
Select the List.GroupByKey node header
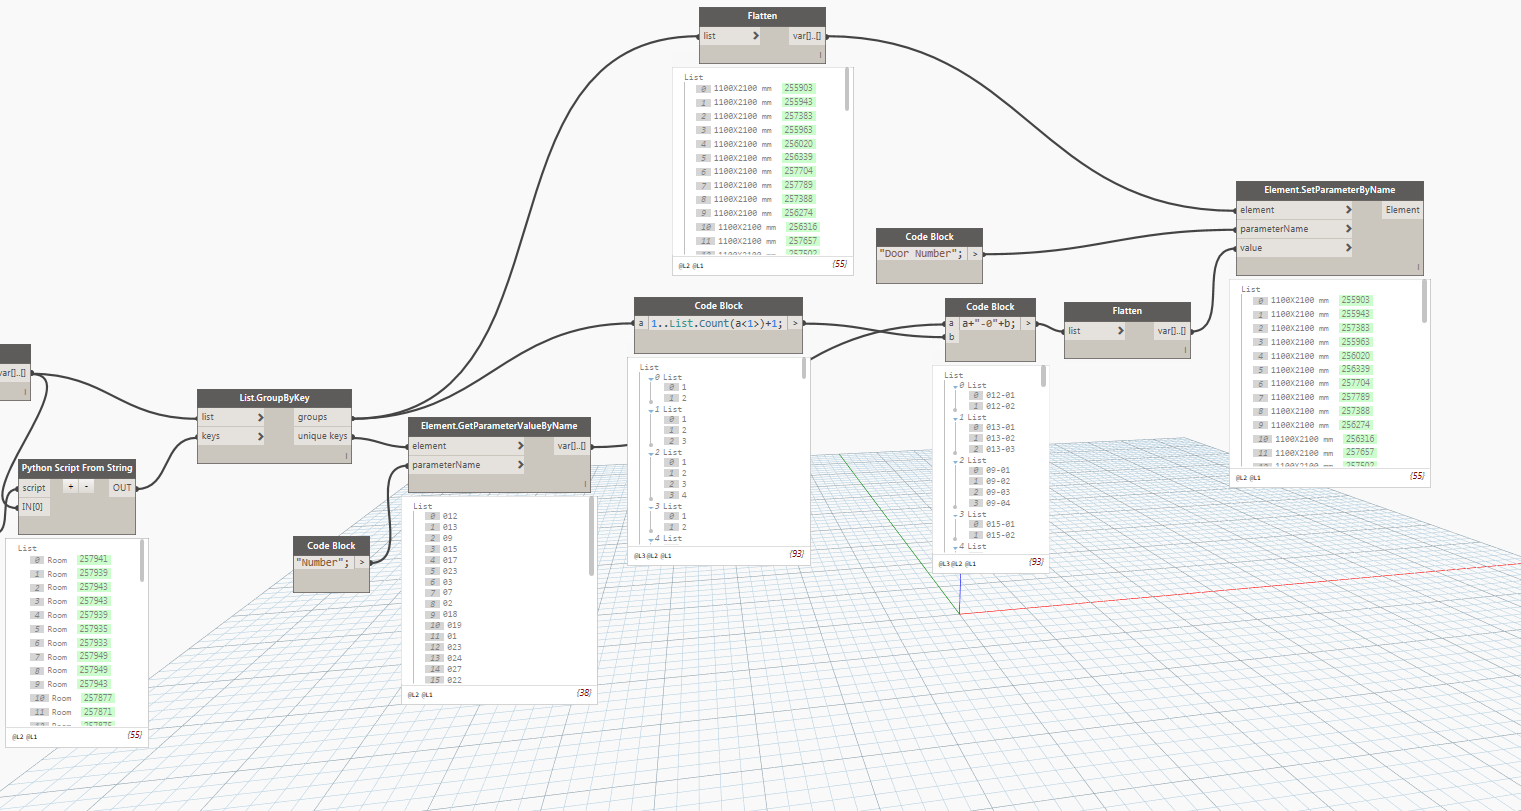tap(274, 398)
